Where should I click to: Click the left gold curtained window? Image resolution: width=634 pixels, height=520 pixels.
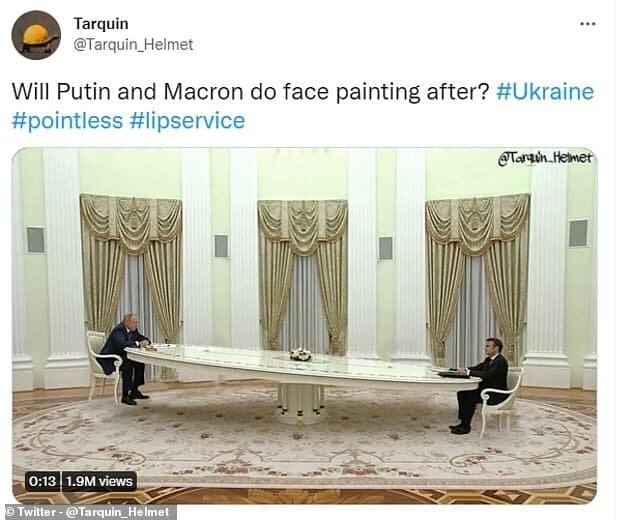pos(131,269)
